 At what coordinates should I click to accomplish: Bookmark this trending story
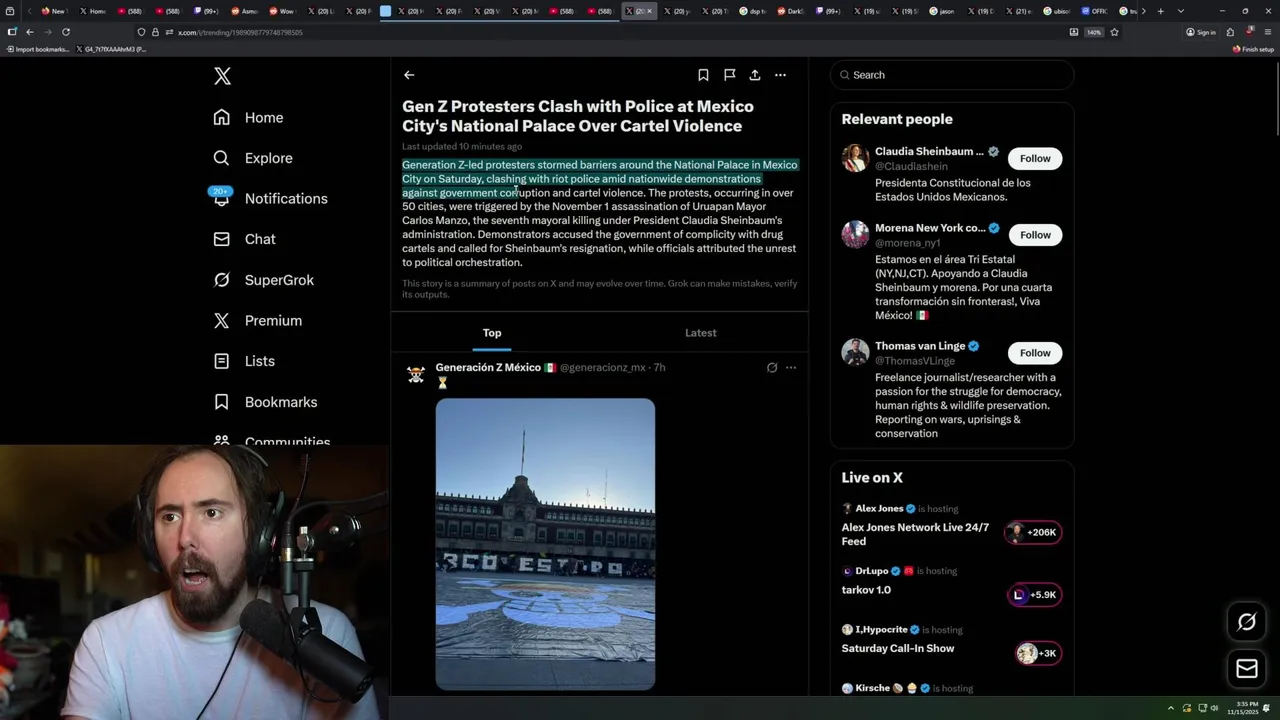pyautogui.click(x=703, y=75)
